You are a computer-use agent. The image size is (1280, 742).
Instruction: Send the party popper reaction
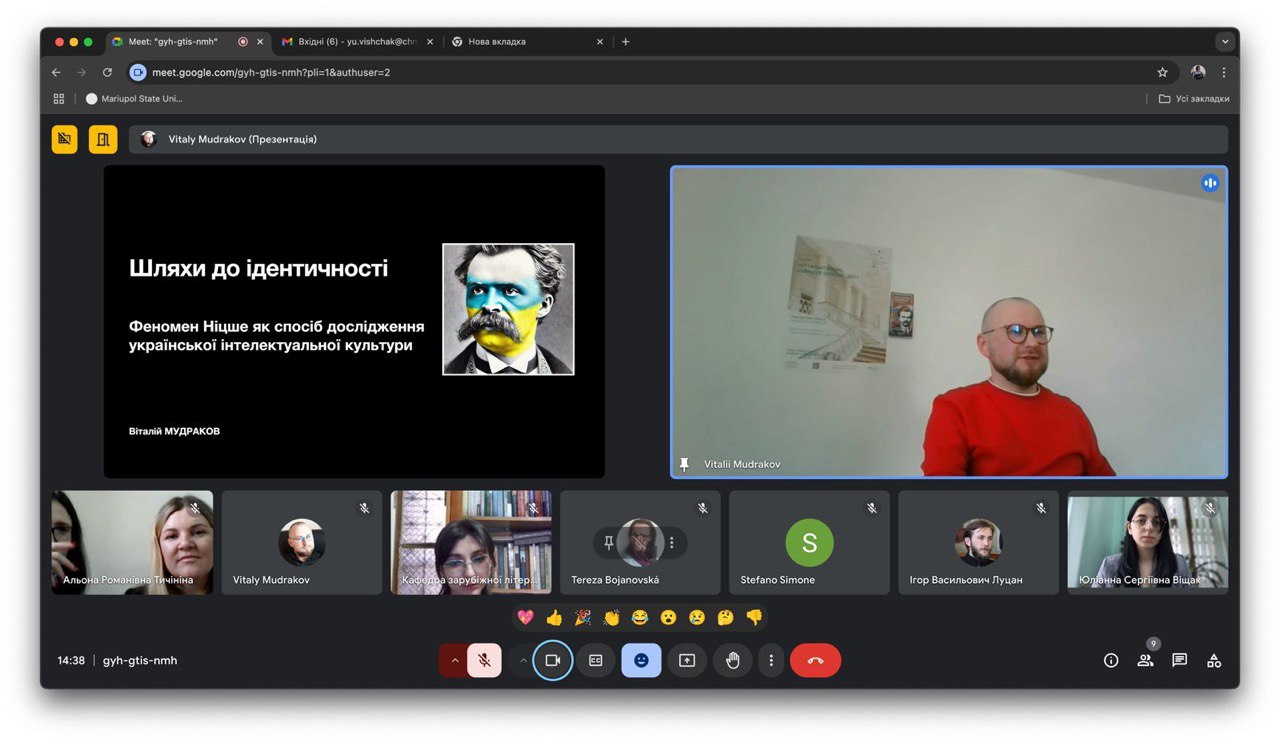point(583,617)
